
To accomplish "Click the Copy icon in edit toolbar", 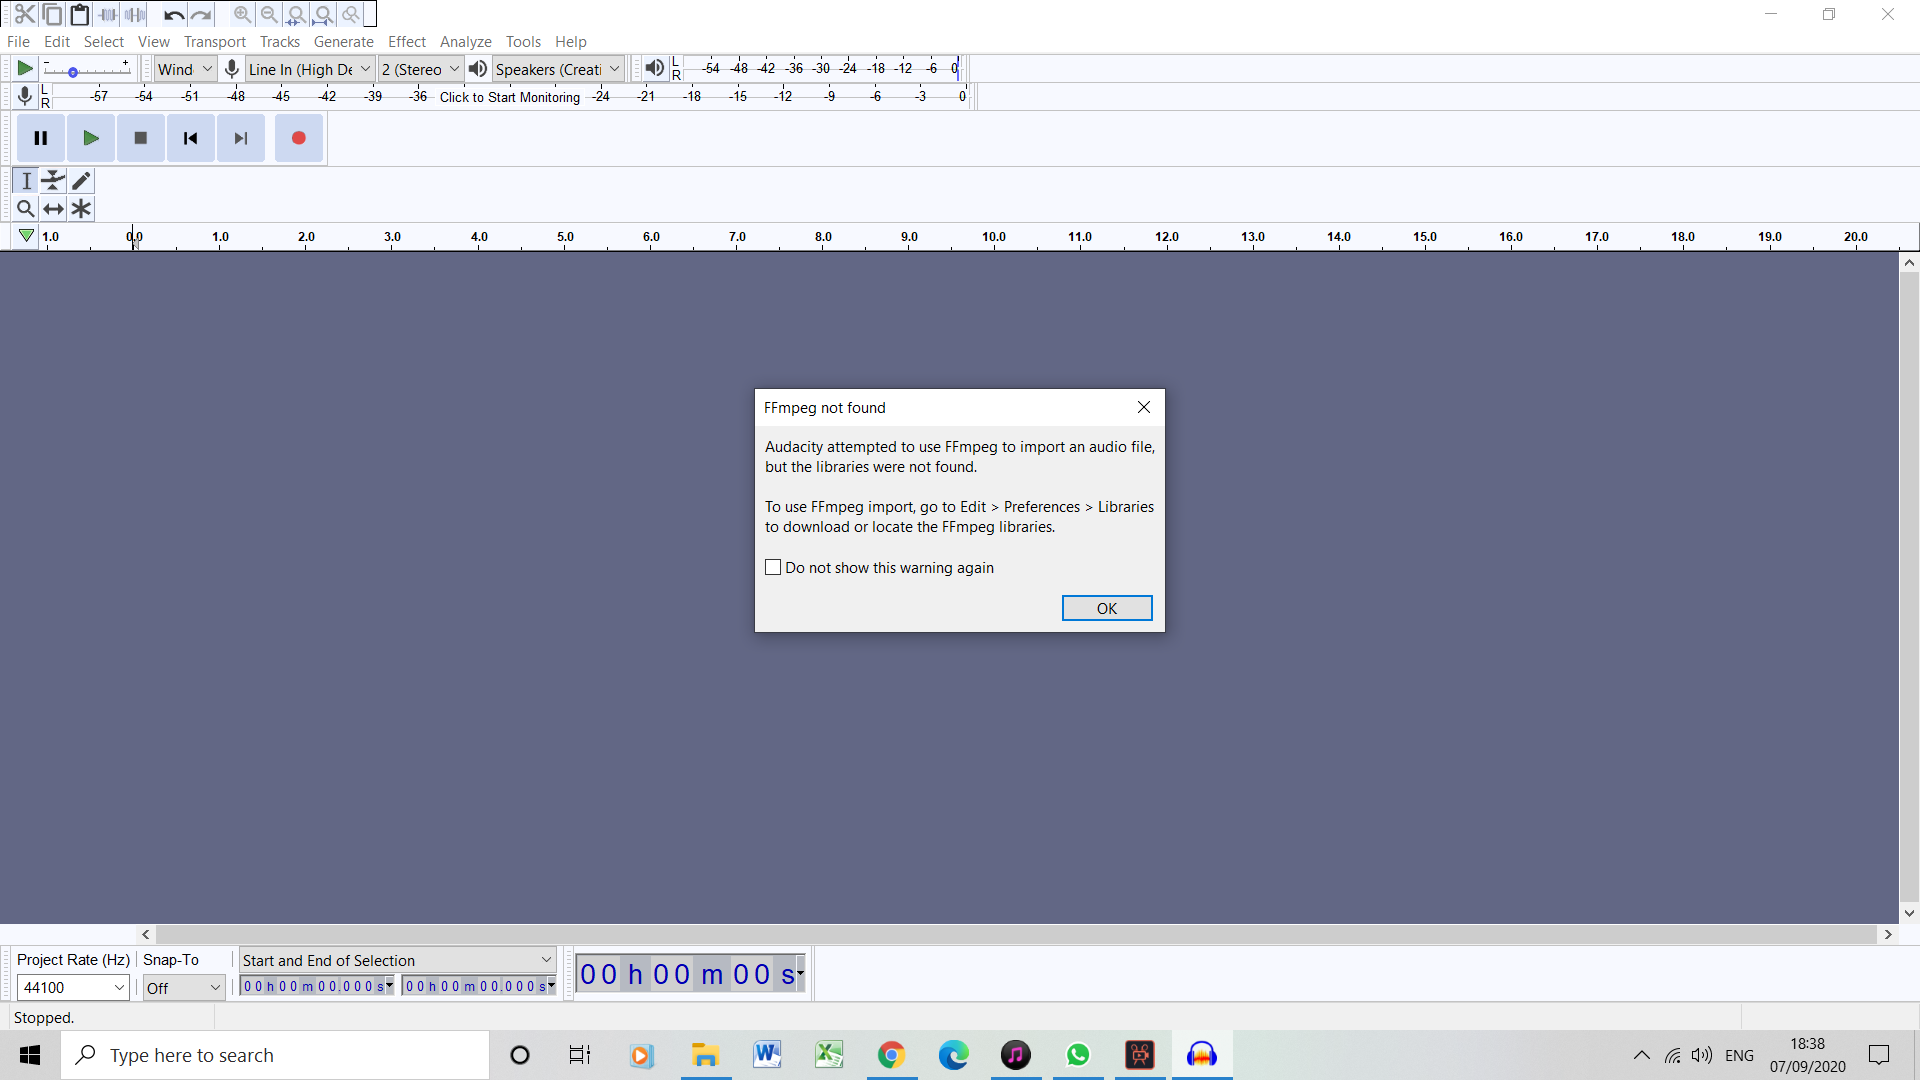I will point(52,14).
